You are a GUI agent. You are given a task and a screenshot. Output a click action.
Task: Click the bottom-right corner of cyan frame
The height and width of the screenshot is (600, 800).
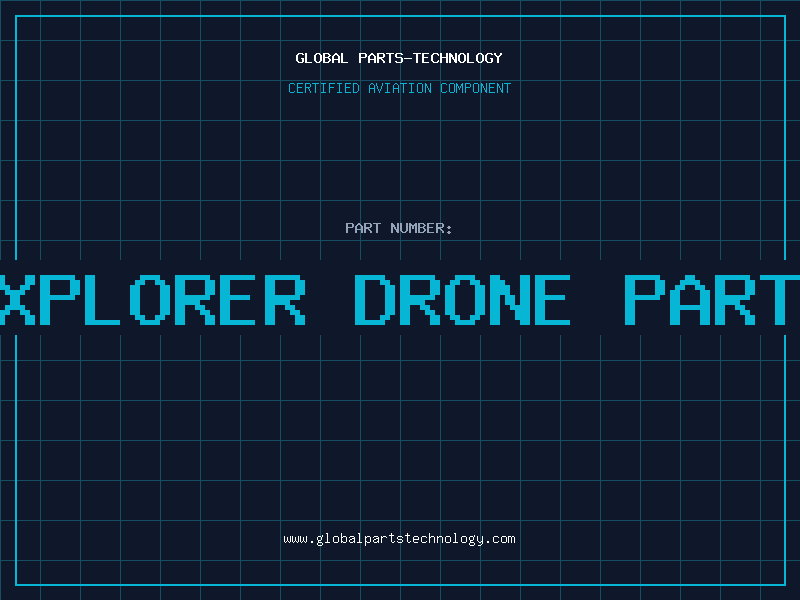785,585
